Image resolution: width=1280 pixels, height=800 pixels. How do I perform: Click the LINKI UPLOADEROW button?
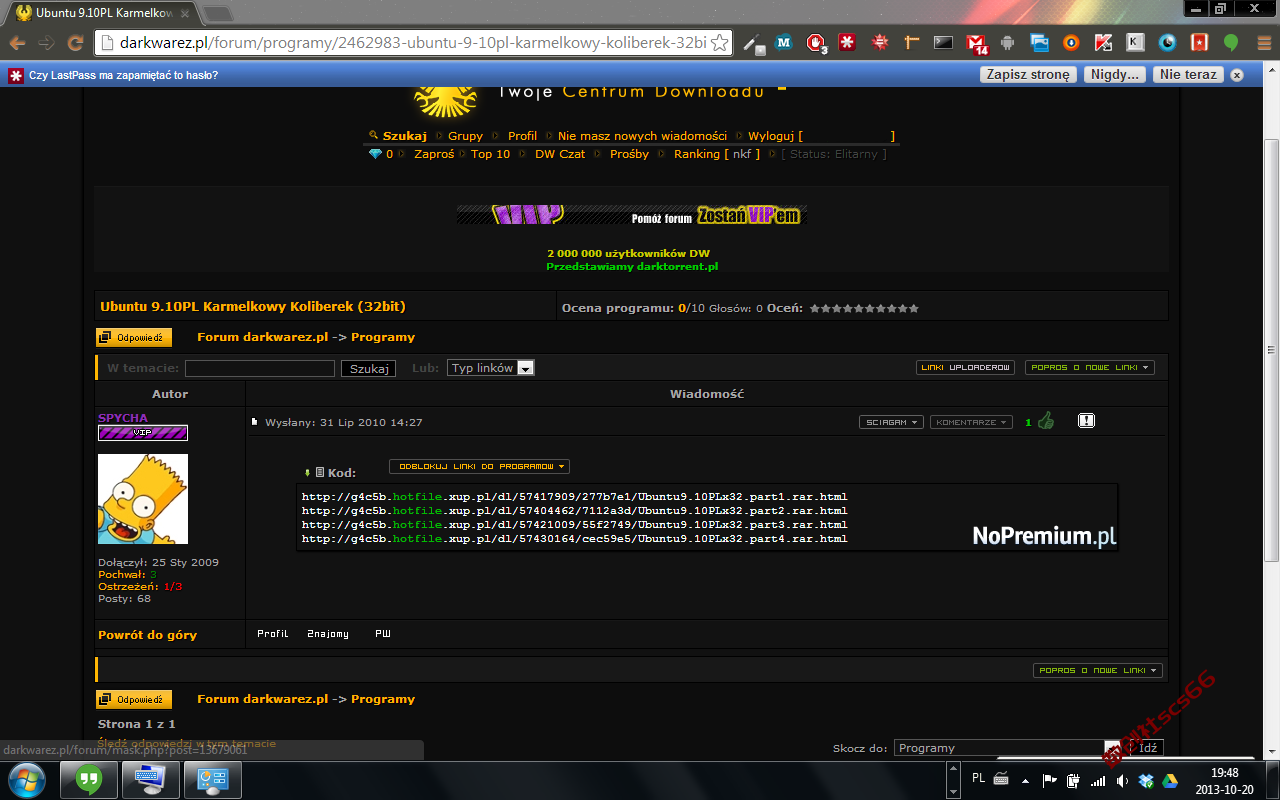click(965, 367)
